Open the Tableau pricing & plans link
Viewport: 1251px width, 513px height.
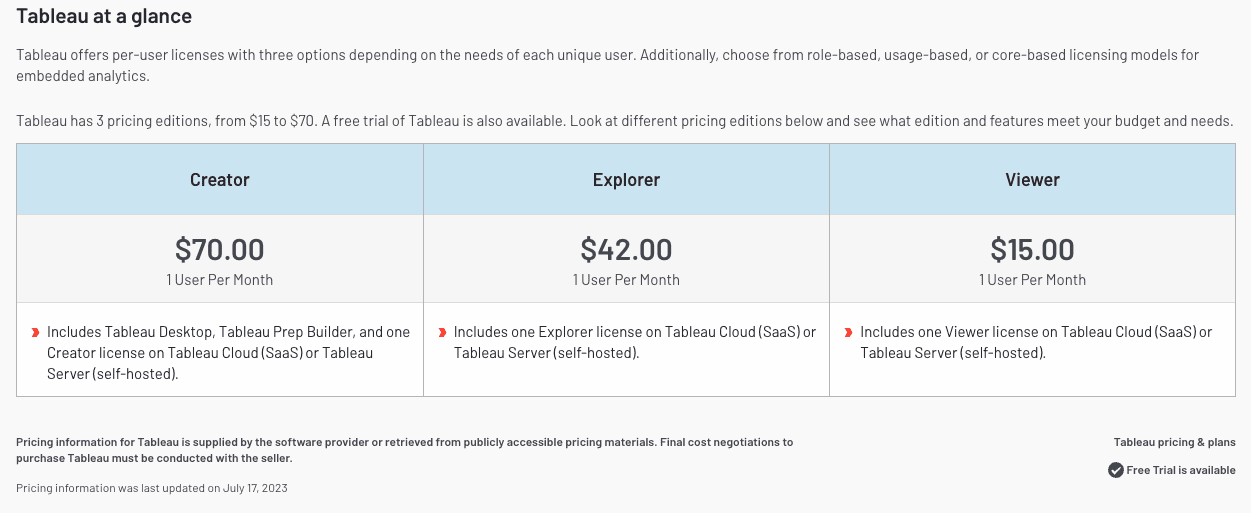coord(1174,442)
